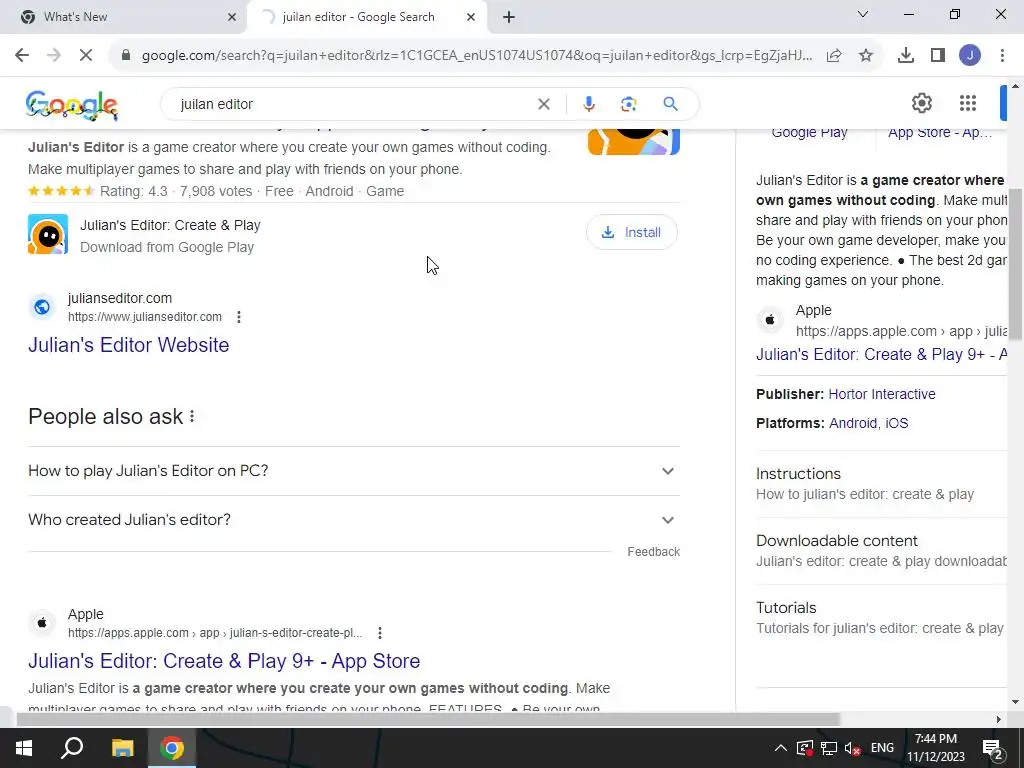
Task: Open more options for Apple App Store result
Action: 380,633
